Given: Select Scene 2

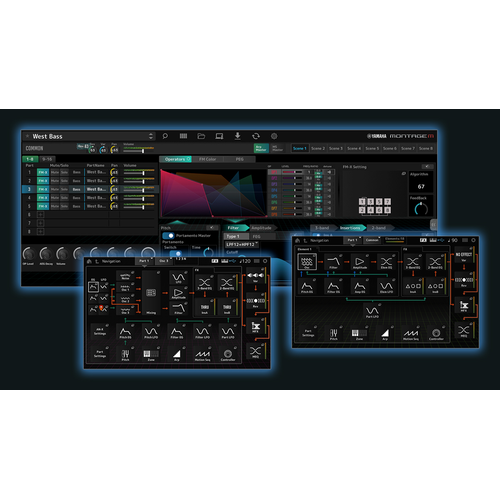Looking at the screenshot, I should click(x=318, y=148).
